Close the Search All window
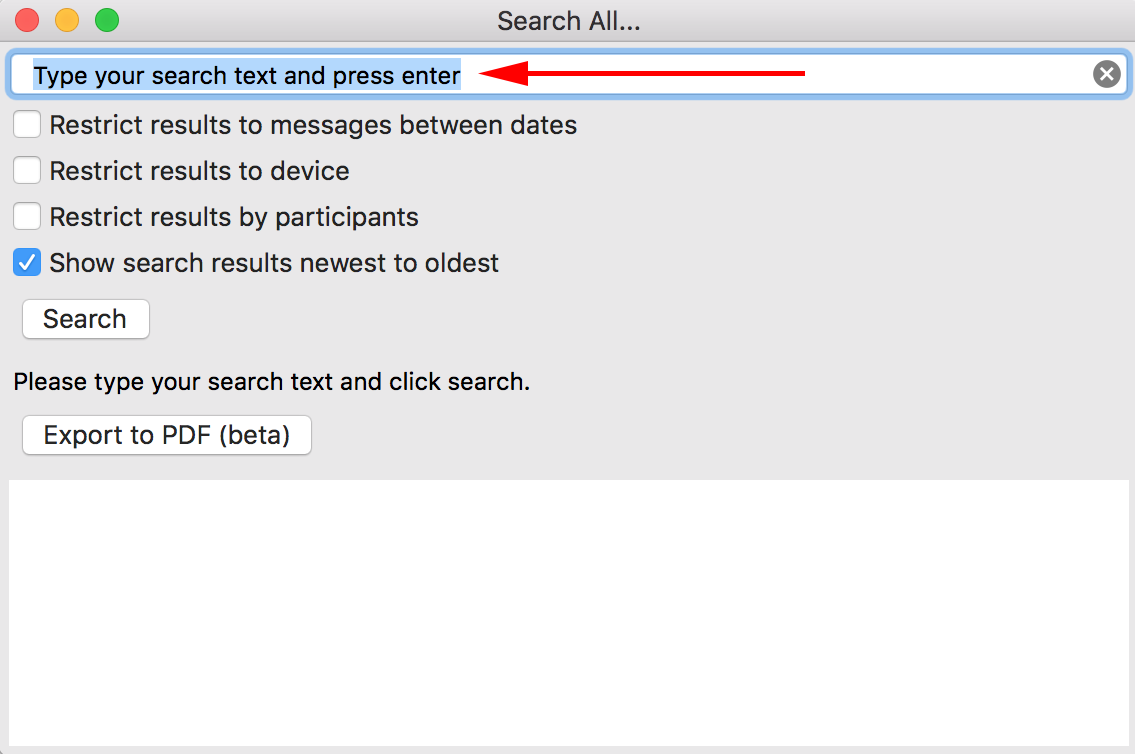 pyautogui.click(x=26, y=19)
